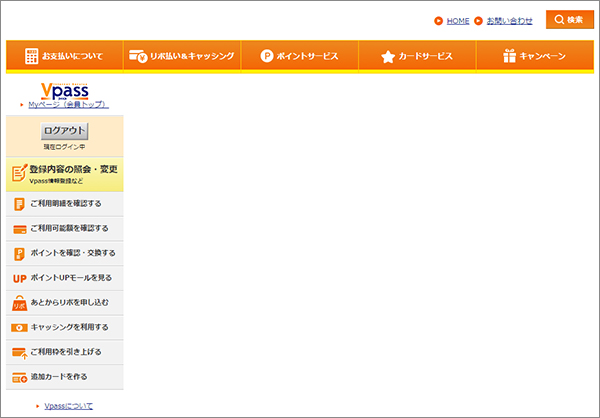Viewport: 600px width, 418px height.
Task: Click the notepad icon beside 登録内容の照会・変更
Action: click(x=19, y=173)
